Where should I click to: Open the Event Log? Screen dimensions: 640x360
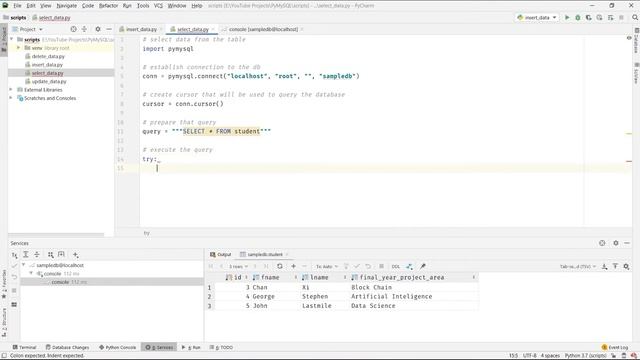tap(615, 347)
